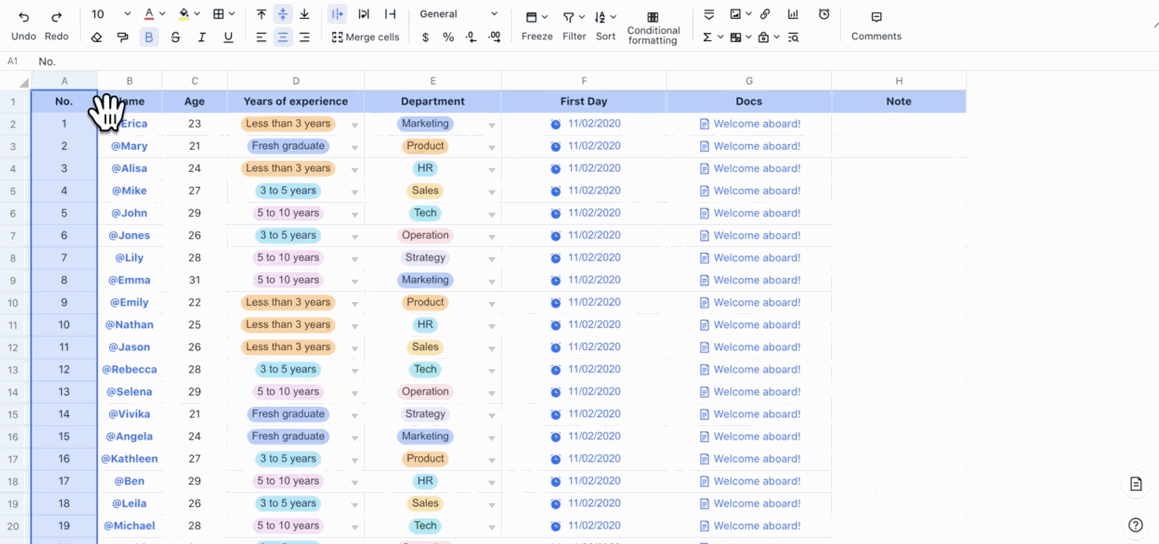Image resolution: width=1159 pixels, height=544 pixels.
Task: Select the paint format roller icon
Action: [122, 37]
